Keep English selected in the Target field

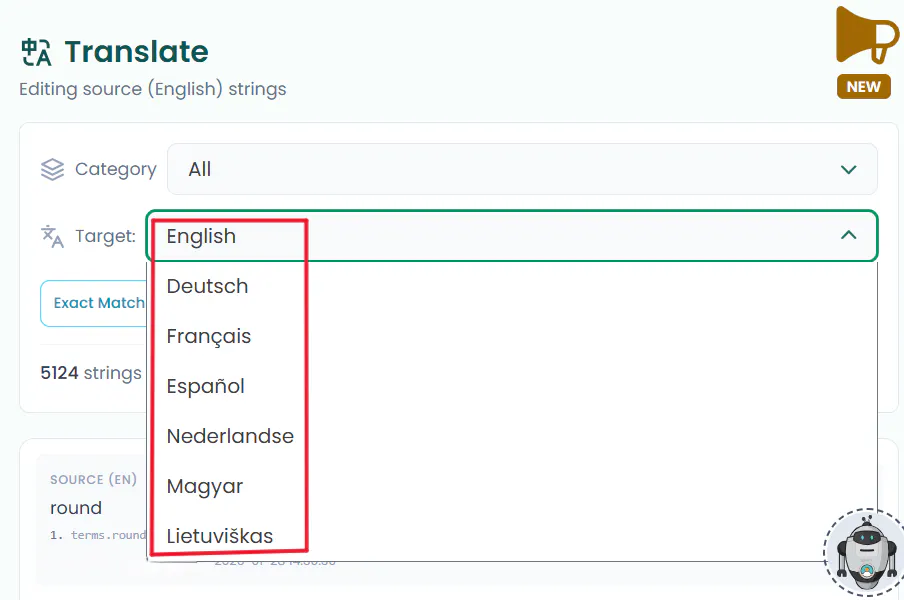201,236
